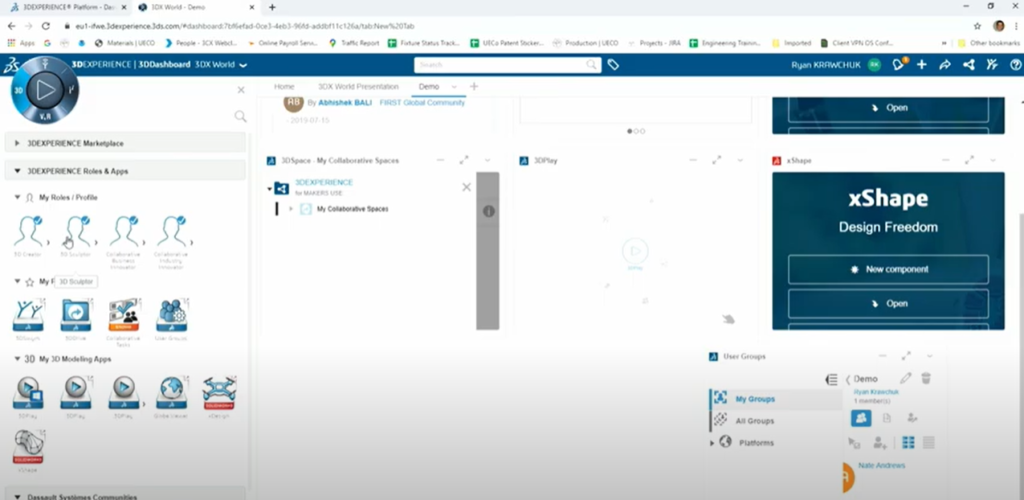Launch 3DPlay app with Windows badge
This screenshot has height=500, width=1024.
(x=28, y=392)
